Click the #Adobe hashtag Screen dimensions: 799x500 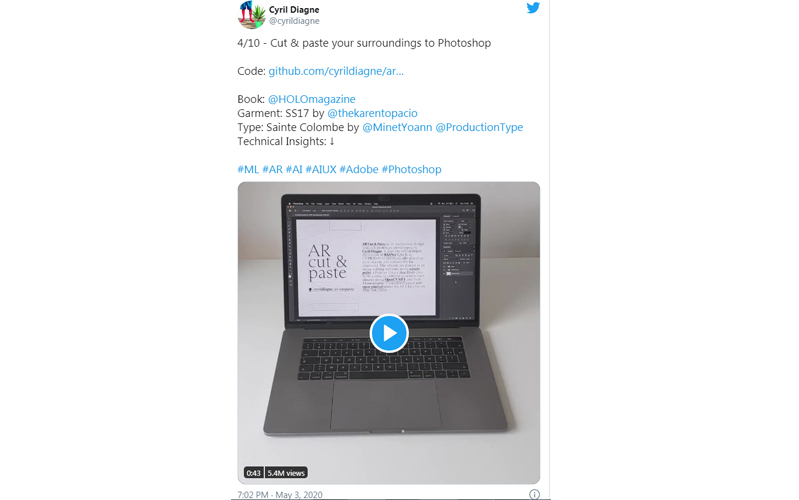[x=359, y=169]
